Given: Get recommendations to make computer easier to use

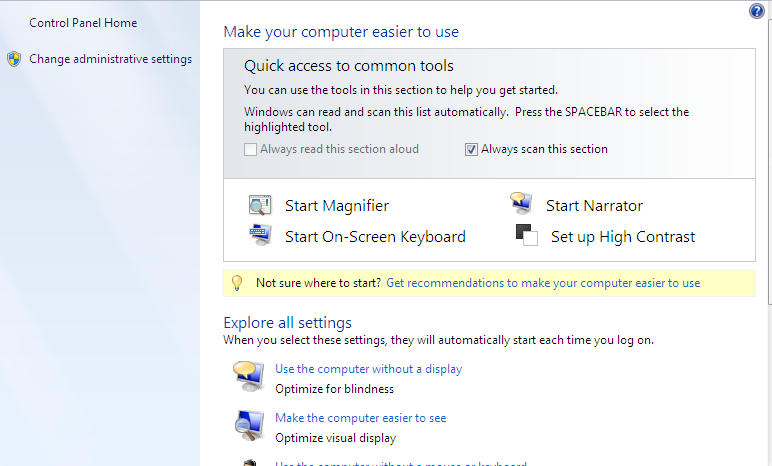Looking at the screenshot, I should point(543,283).
